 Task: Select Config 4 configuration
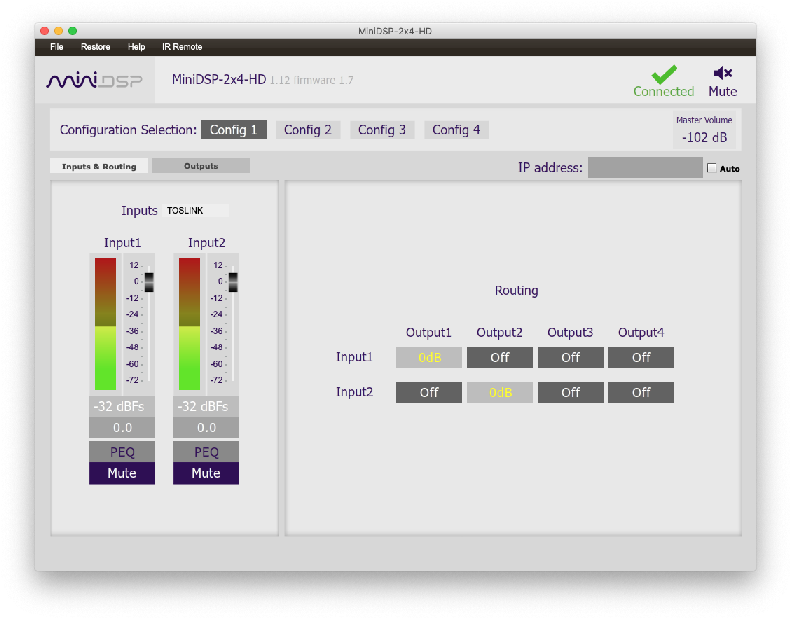(456, 130)
